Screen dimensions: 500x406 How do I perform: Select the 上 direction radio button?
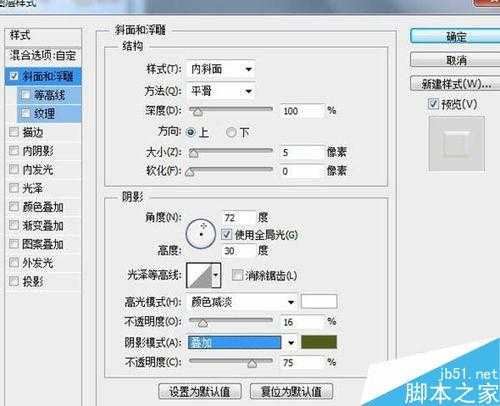(x=191, y=132)
